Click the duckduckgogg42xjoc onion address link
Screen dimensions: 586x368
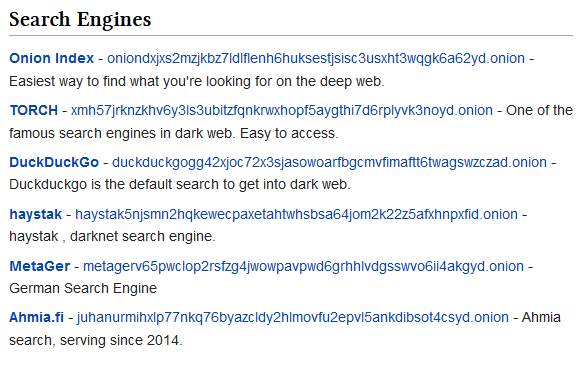click(x=329, y=163)
